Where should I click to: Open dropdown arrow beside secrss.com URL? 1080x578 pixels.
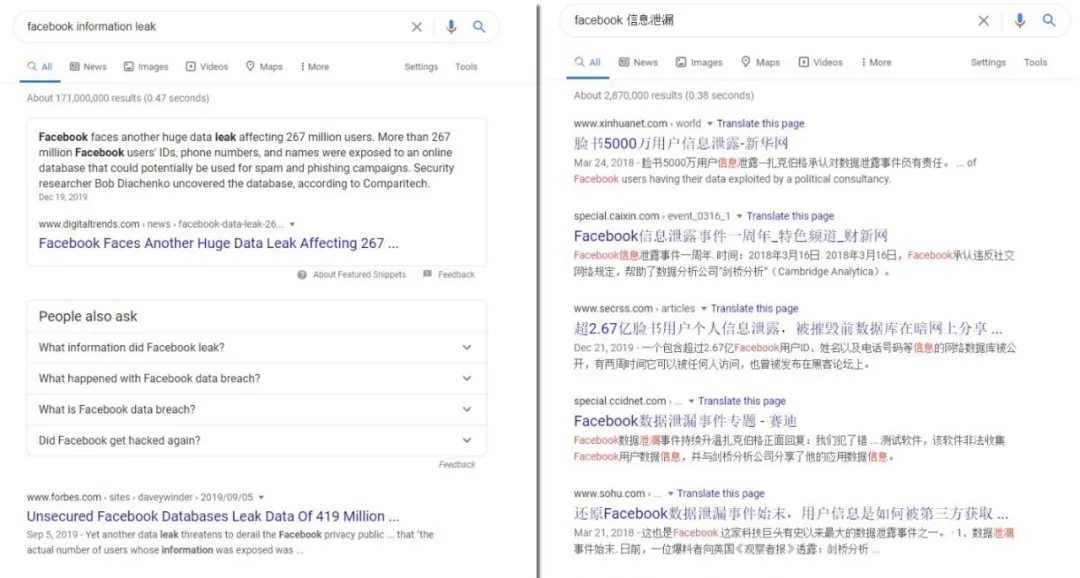point(703,309)
